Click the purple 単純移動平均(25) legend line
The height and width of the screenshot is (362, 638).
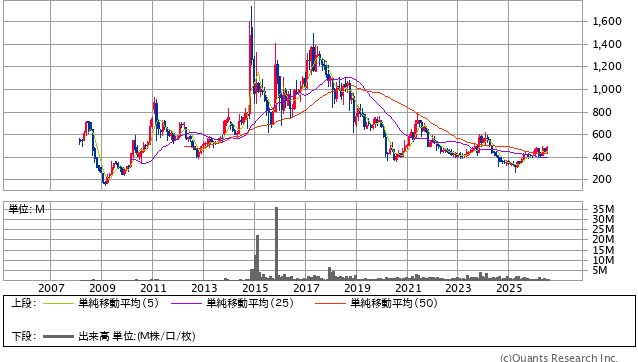(186, 303)
